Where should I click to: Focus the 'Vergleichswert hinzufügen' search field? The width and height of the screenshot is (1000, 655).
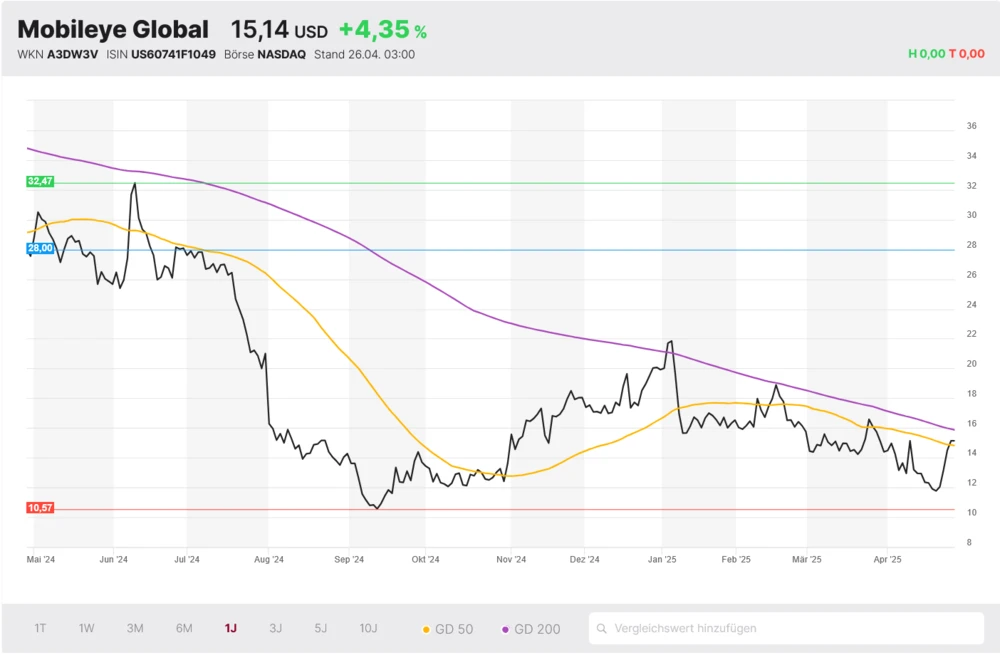click(790, 629)
